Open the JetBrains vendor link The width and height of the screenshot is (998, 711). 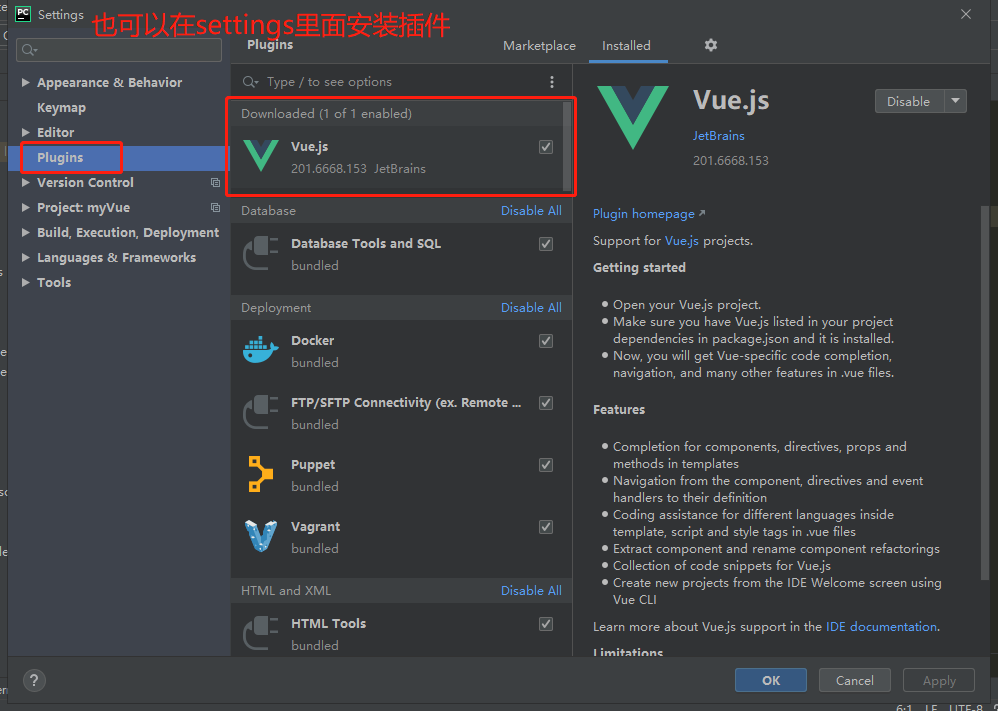click(719, 136)
